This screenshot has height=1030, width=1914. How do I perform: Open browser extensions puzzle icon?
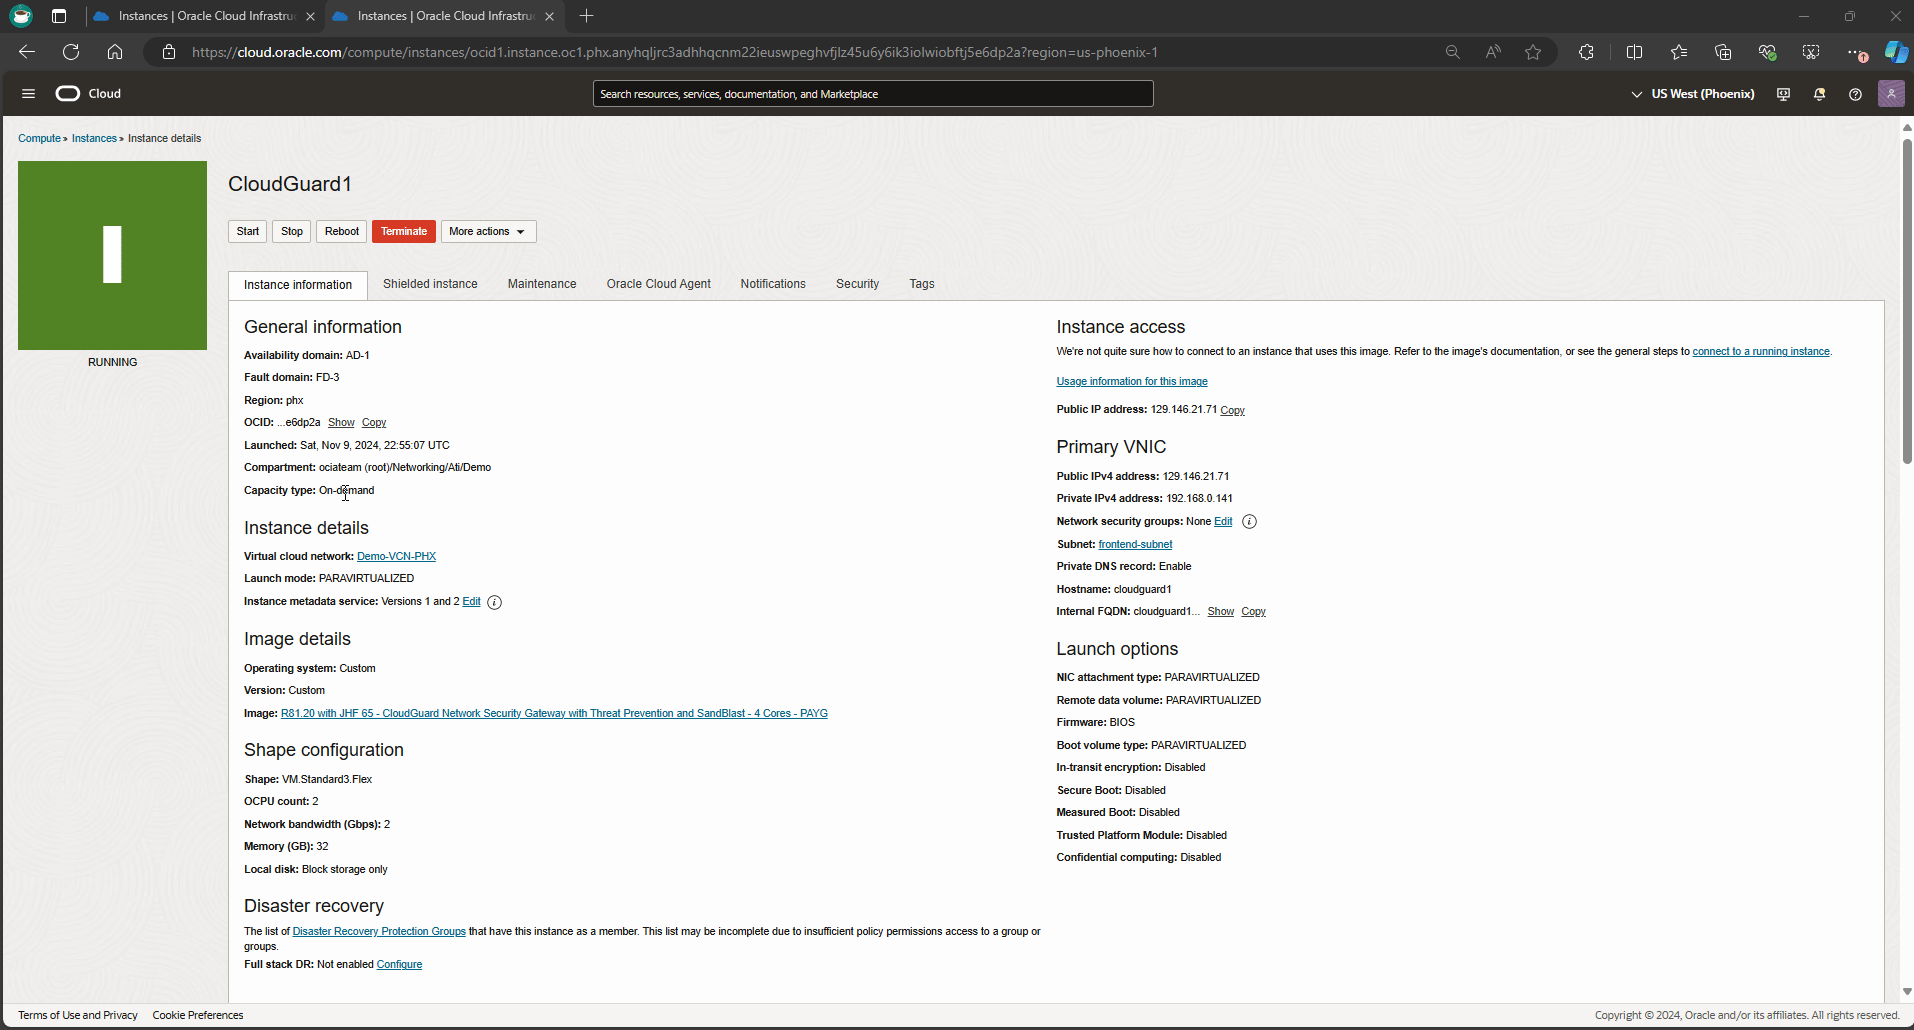point(1586,52)
